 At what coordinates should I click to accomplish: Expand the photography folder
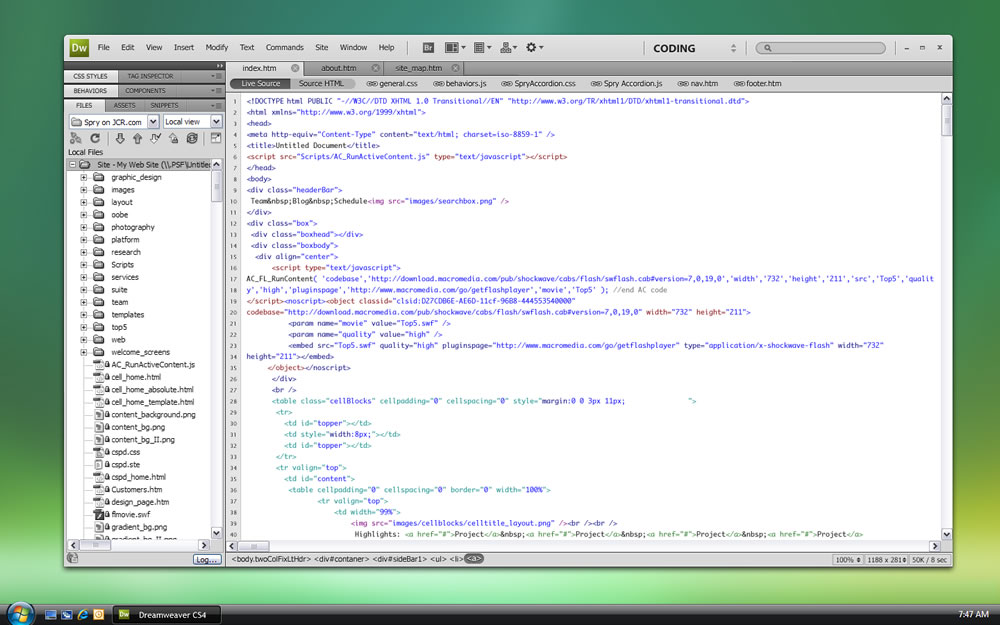tap(84, 227)
